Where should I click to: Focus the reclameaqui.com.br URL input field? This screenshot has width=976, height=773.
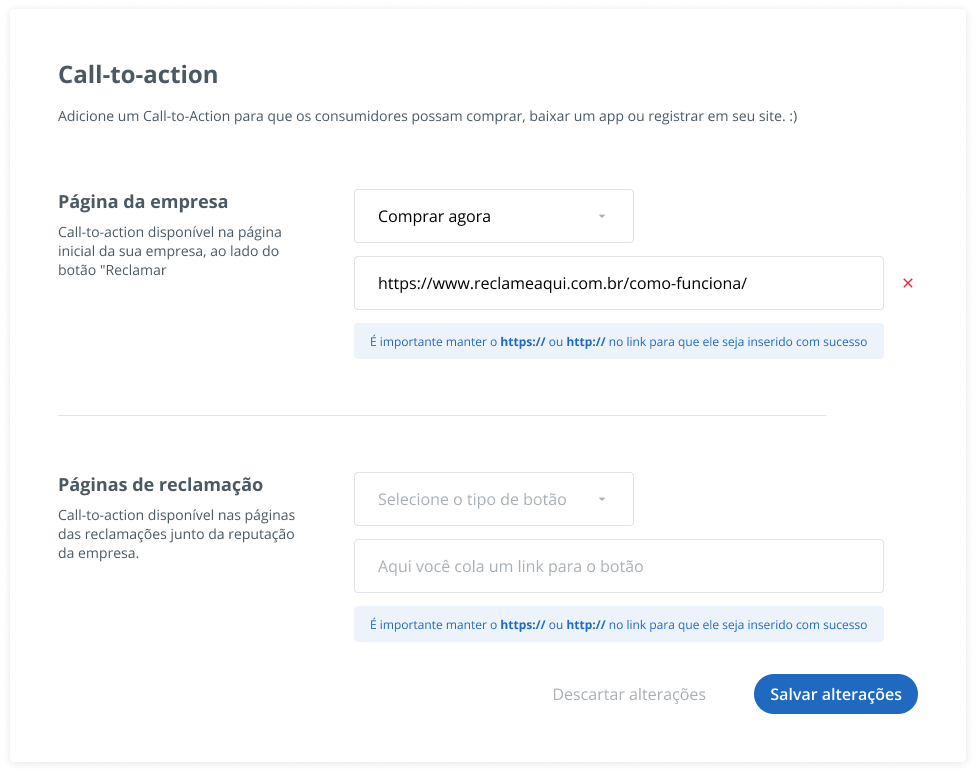point(619,283)
